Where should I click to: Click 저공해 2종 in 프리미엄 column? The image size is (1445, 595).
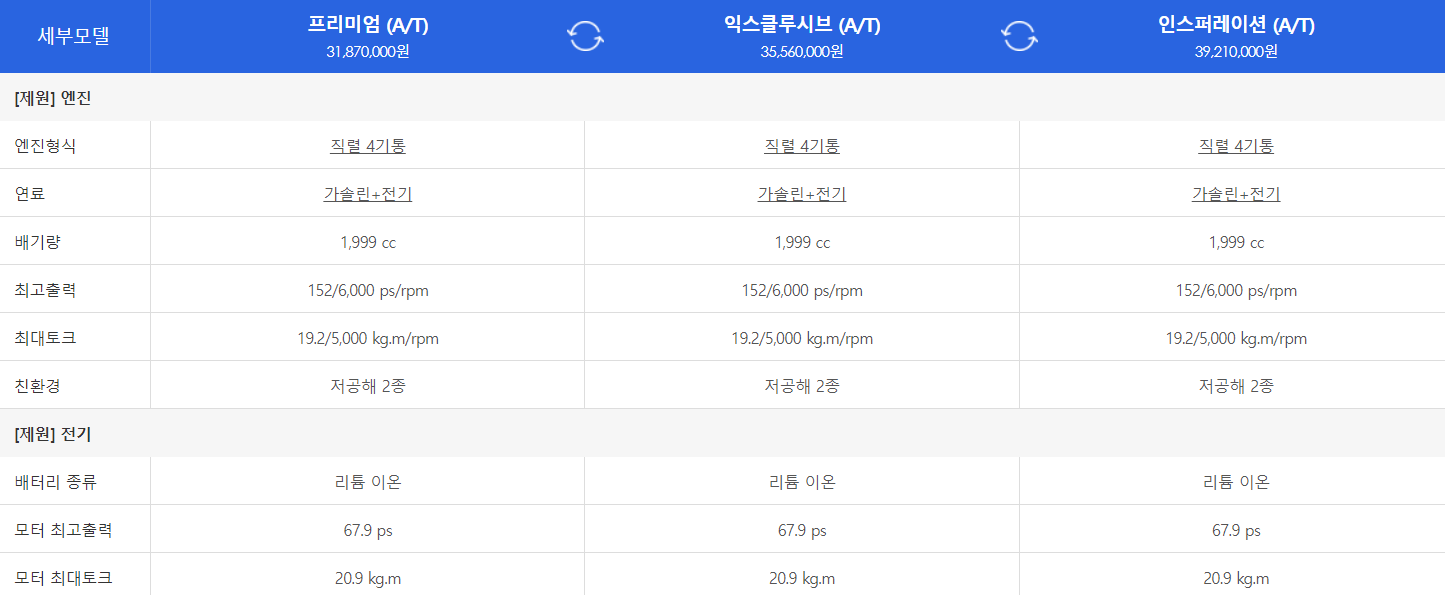click(368, 386)
